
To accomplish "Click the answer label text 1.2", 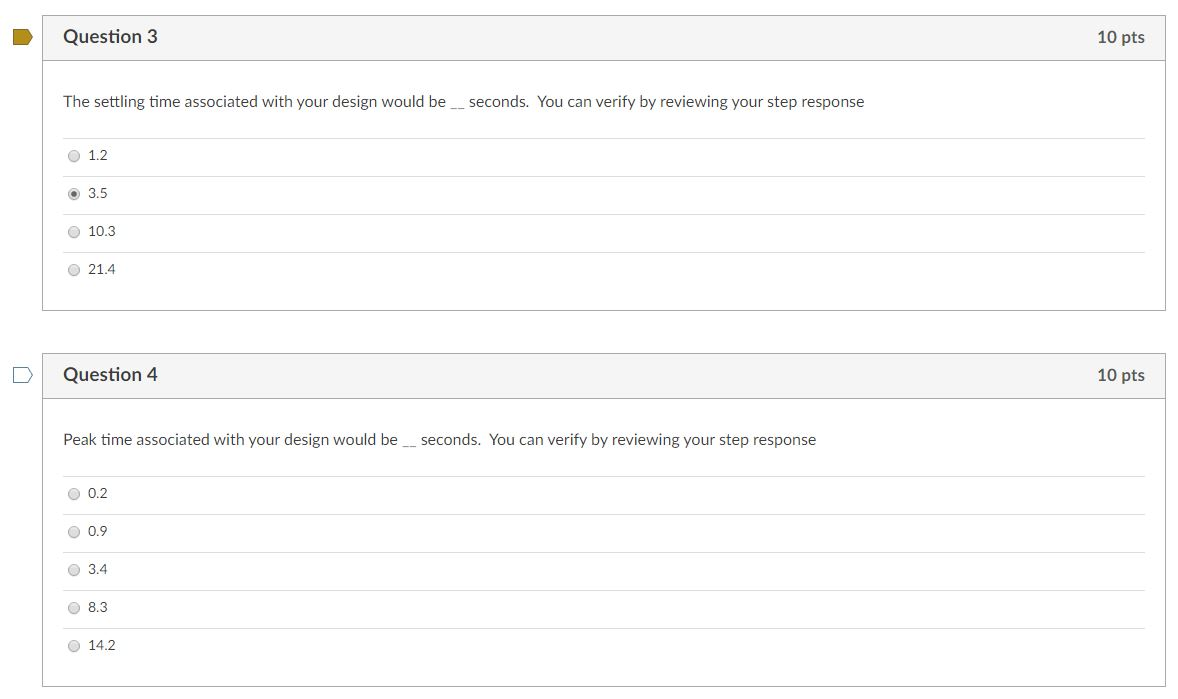I will coord(99,155).
